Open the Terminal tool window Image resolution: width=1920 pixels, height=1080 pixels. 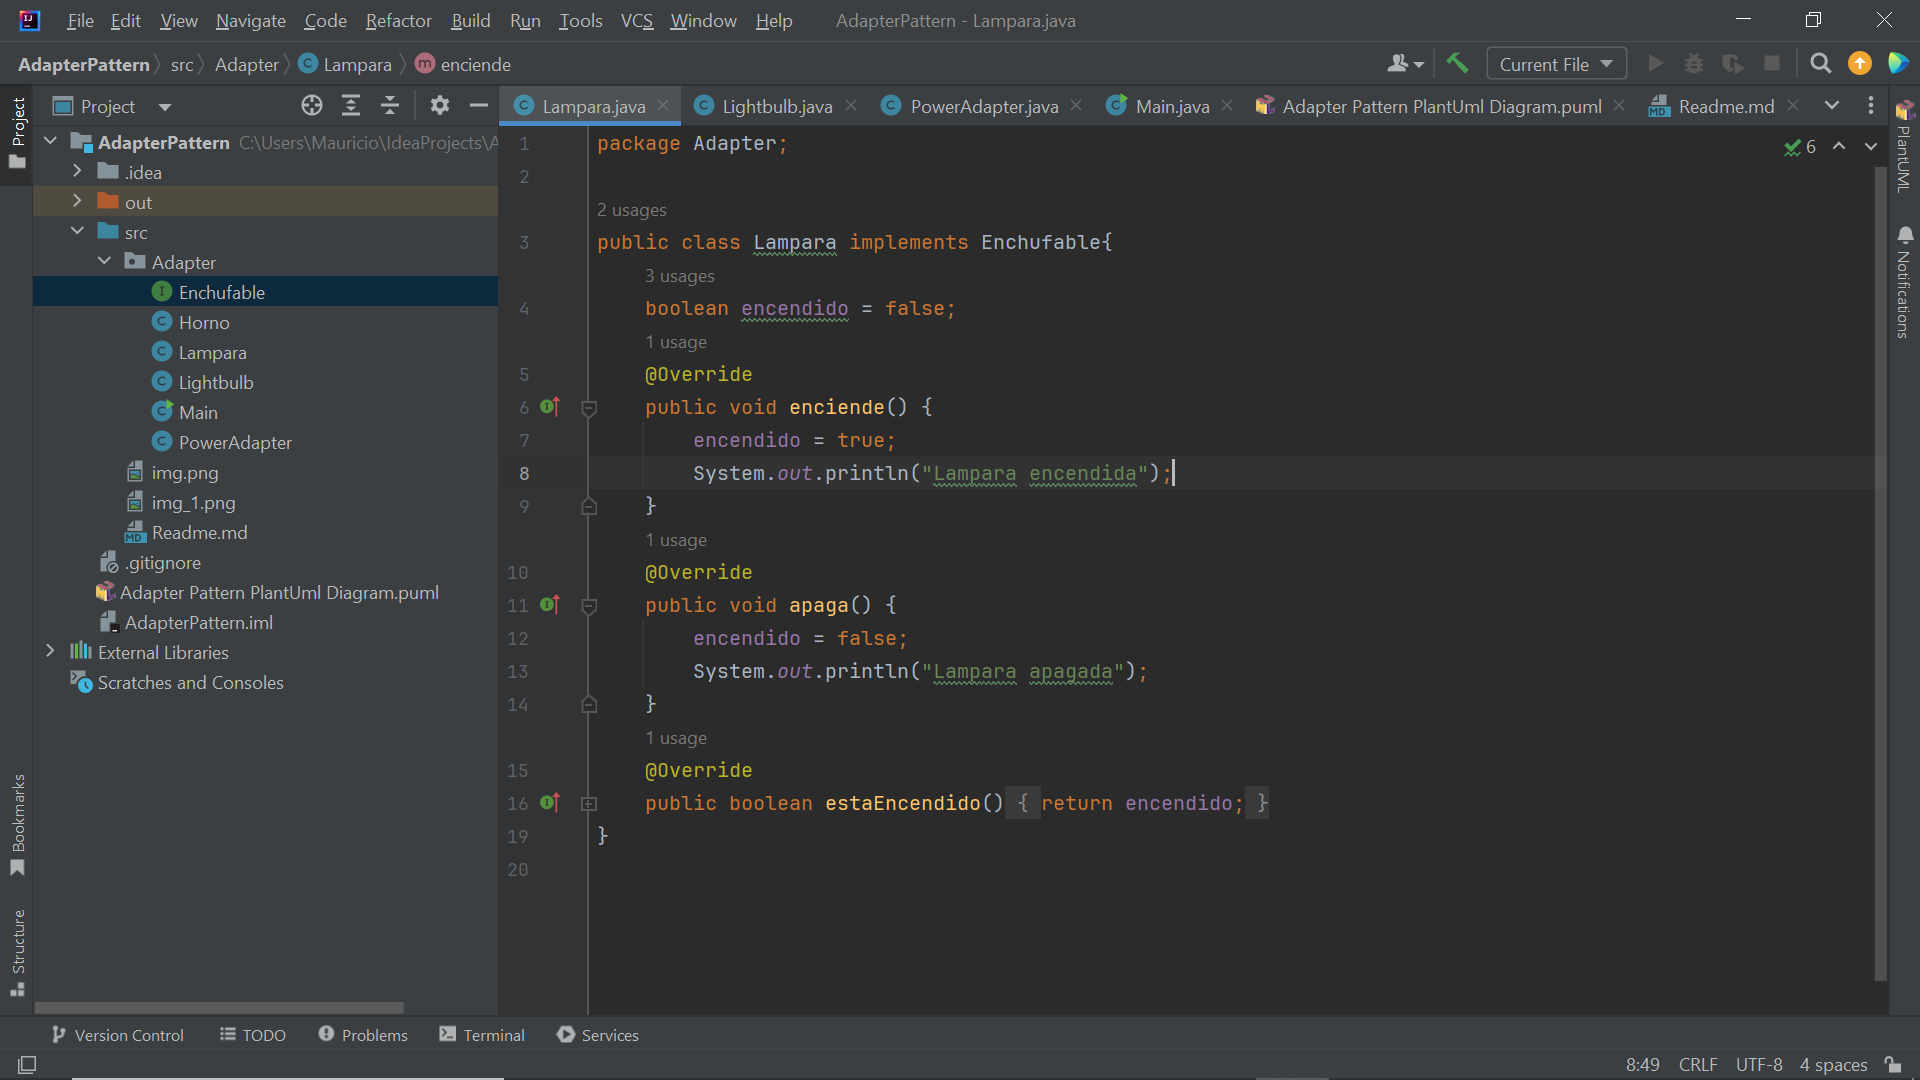click(x=482, y=1035)
